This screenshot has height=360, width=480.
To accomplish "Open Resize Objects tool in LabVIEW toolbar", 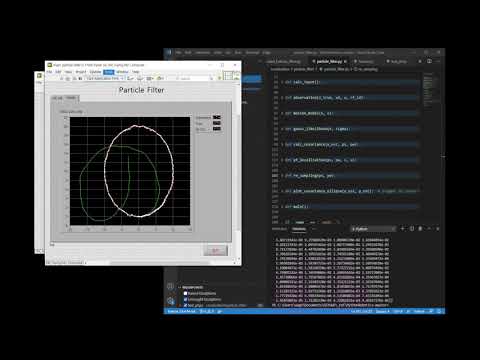I will 150,79.
